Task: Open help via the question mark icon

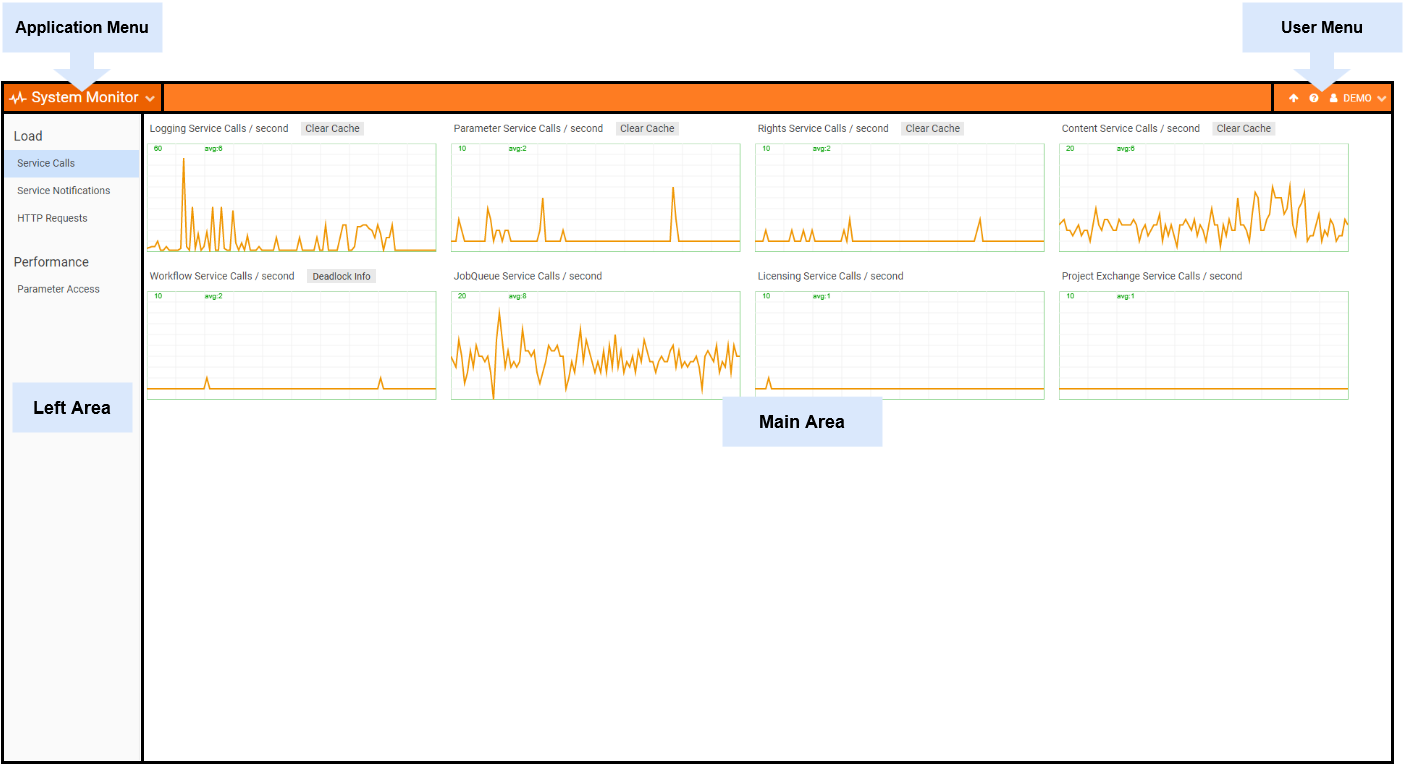Action: tap(1314, 98)
